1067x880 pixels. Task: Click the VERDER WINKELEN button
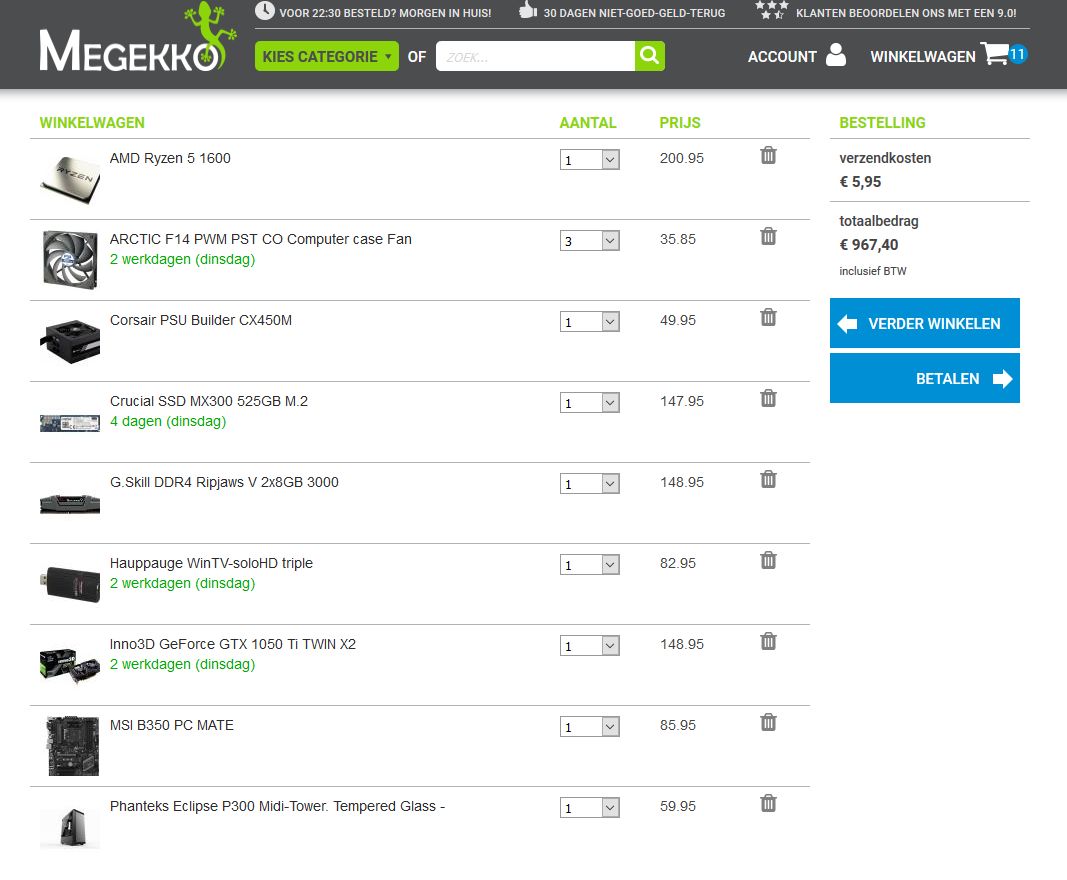(924, 323)
